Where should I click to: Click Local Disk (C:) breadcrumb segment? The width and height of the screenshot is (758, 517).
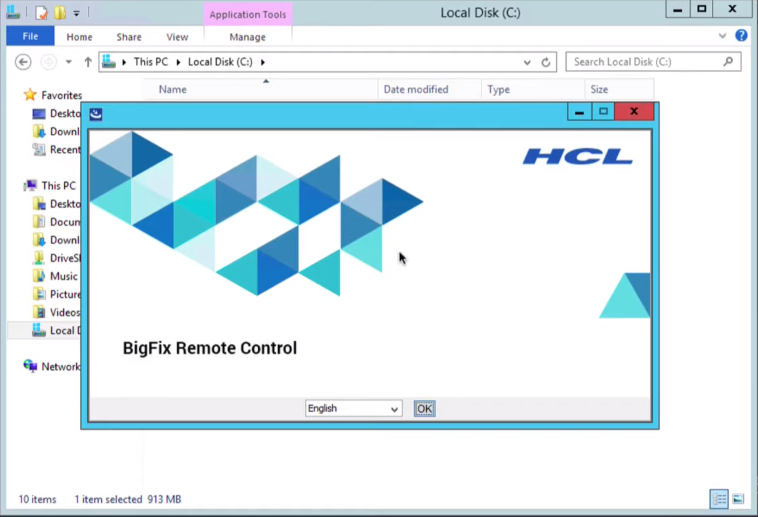point(220,62)
